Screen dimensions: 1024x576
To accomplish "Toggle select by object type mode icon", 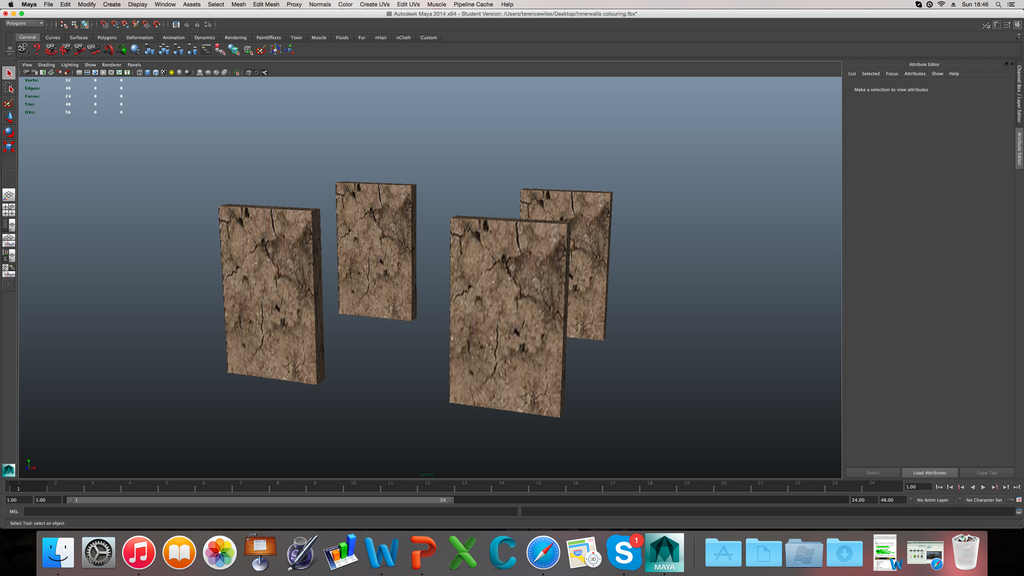I will [x=74, y=24].
